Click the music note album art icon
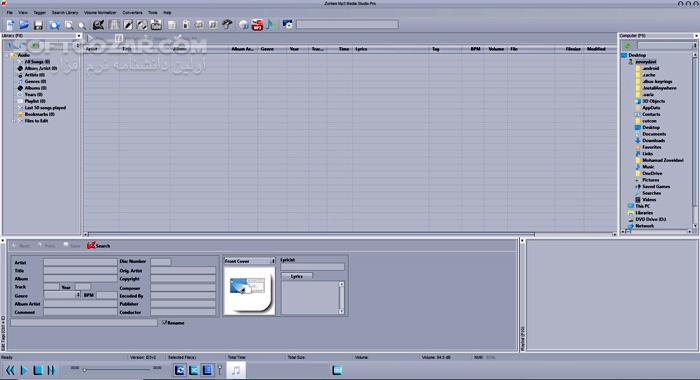 pyautogui.click(x=236, y=370)
